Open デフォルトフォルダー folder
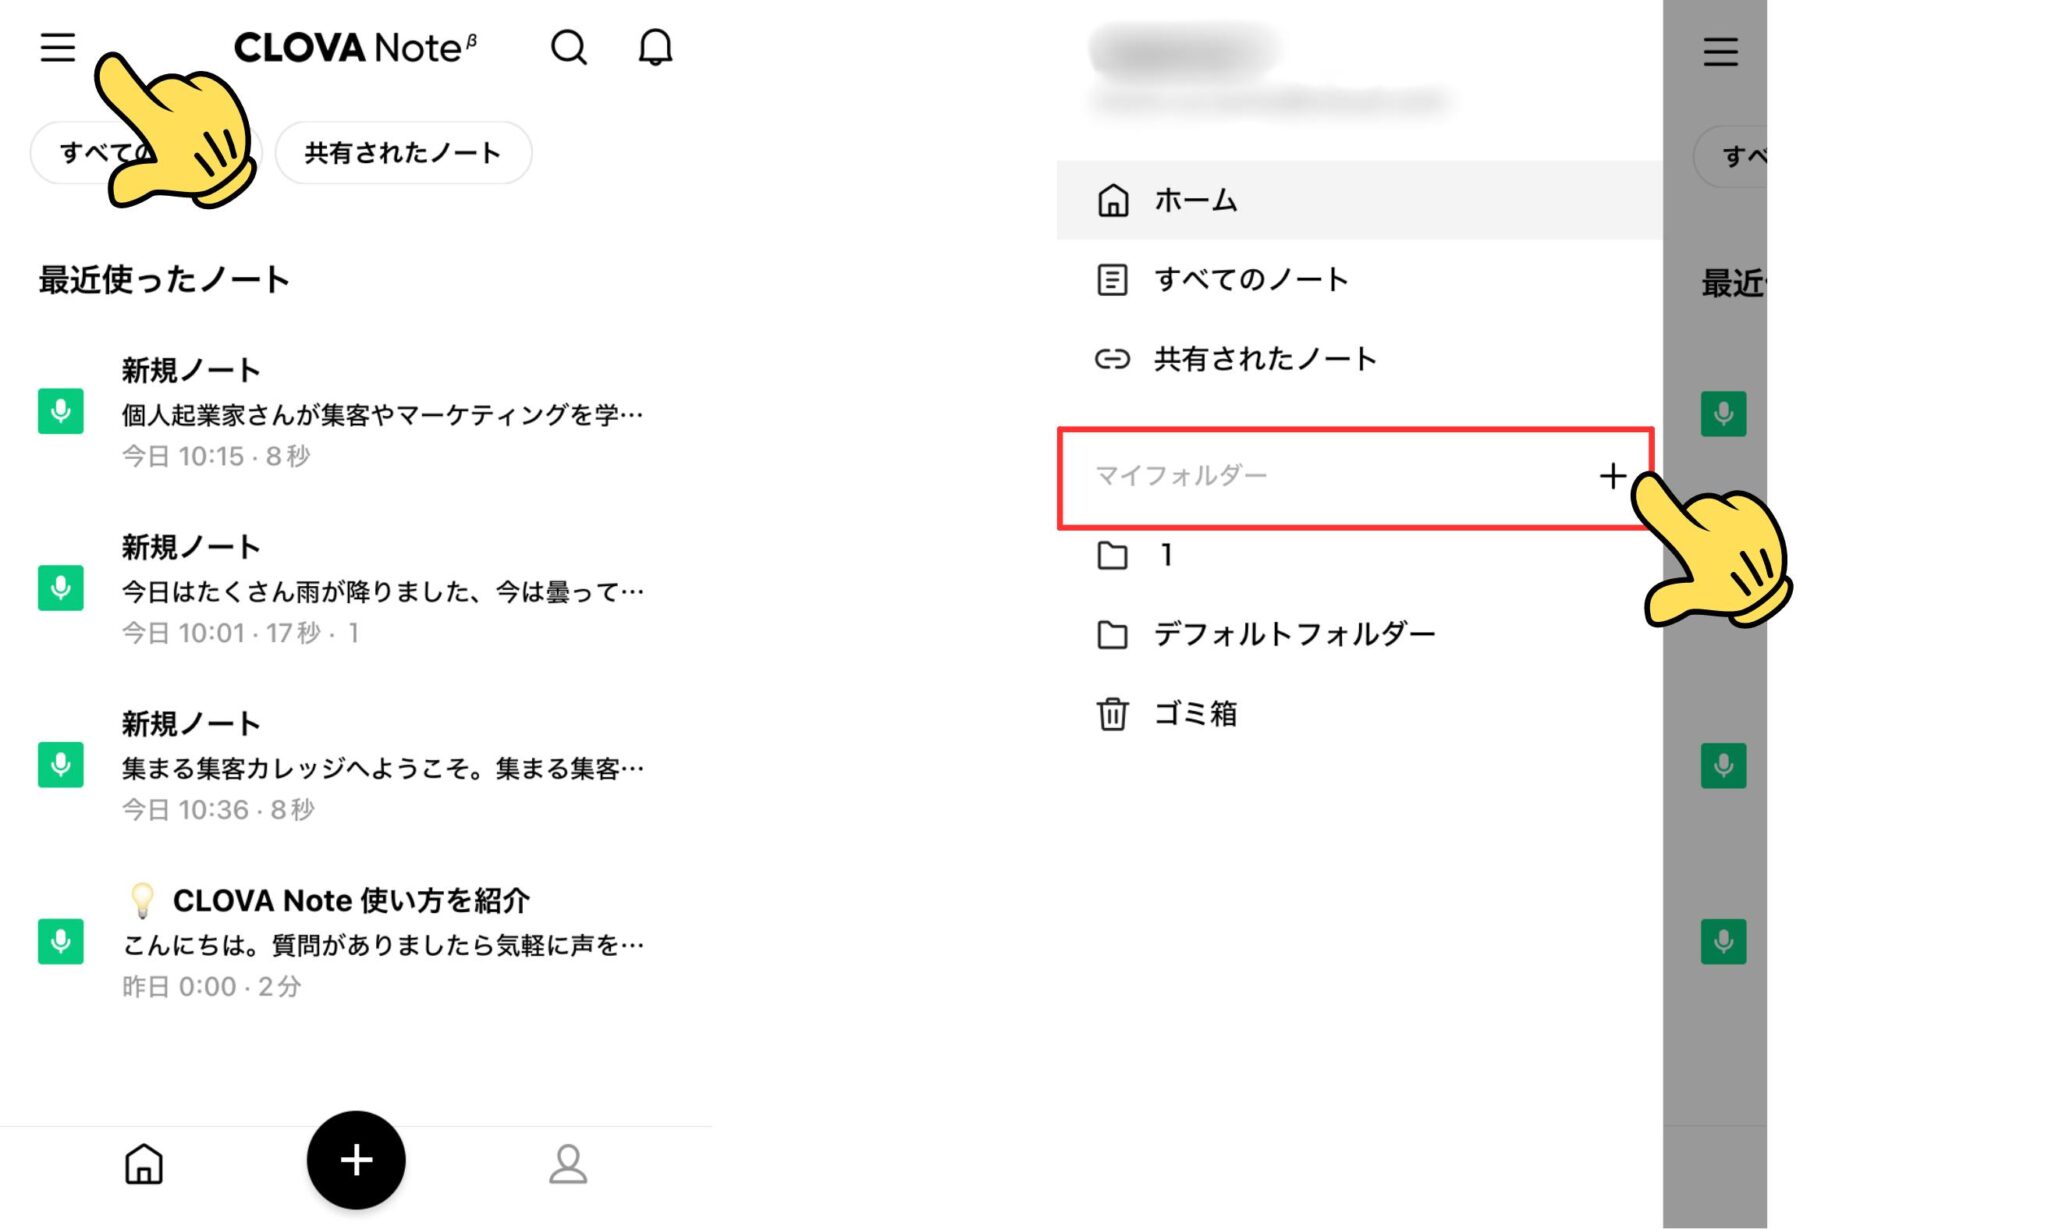The width and height of the screenshot is (2048, 1229). (1359, 634)
